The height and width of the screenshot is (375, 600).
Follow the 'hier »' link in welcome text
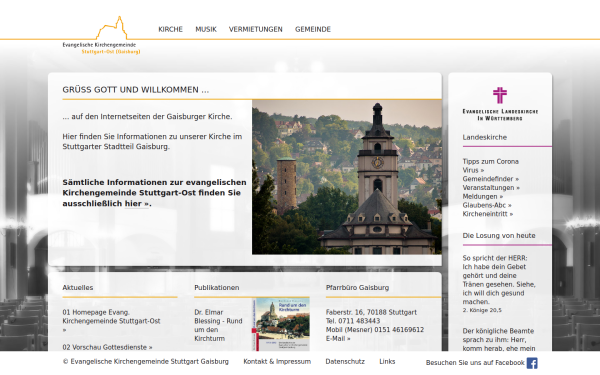pyautogui.click(x=137, y=204)
